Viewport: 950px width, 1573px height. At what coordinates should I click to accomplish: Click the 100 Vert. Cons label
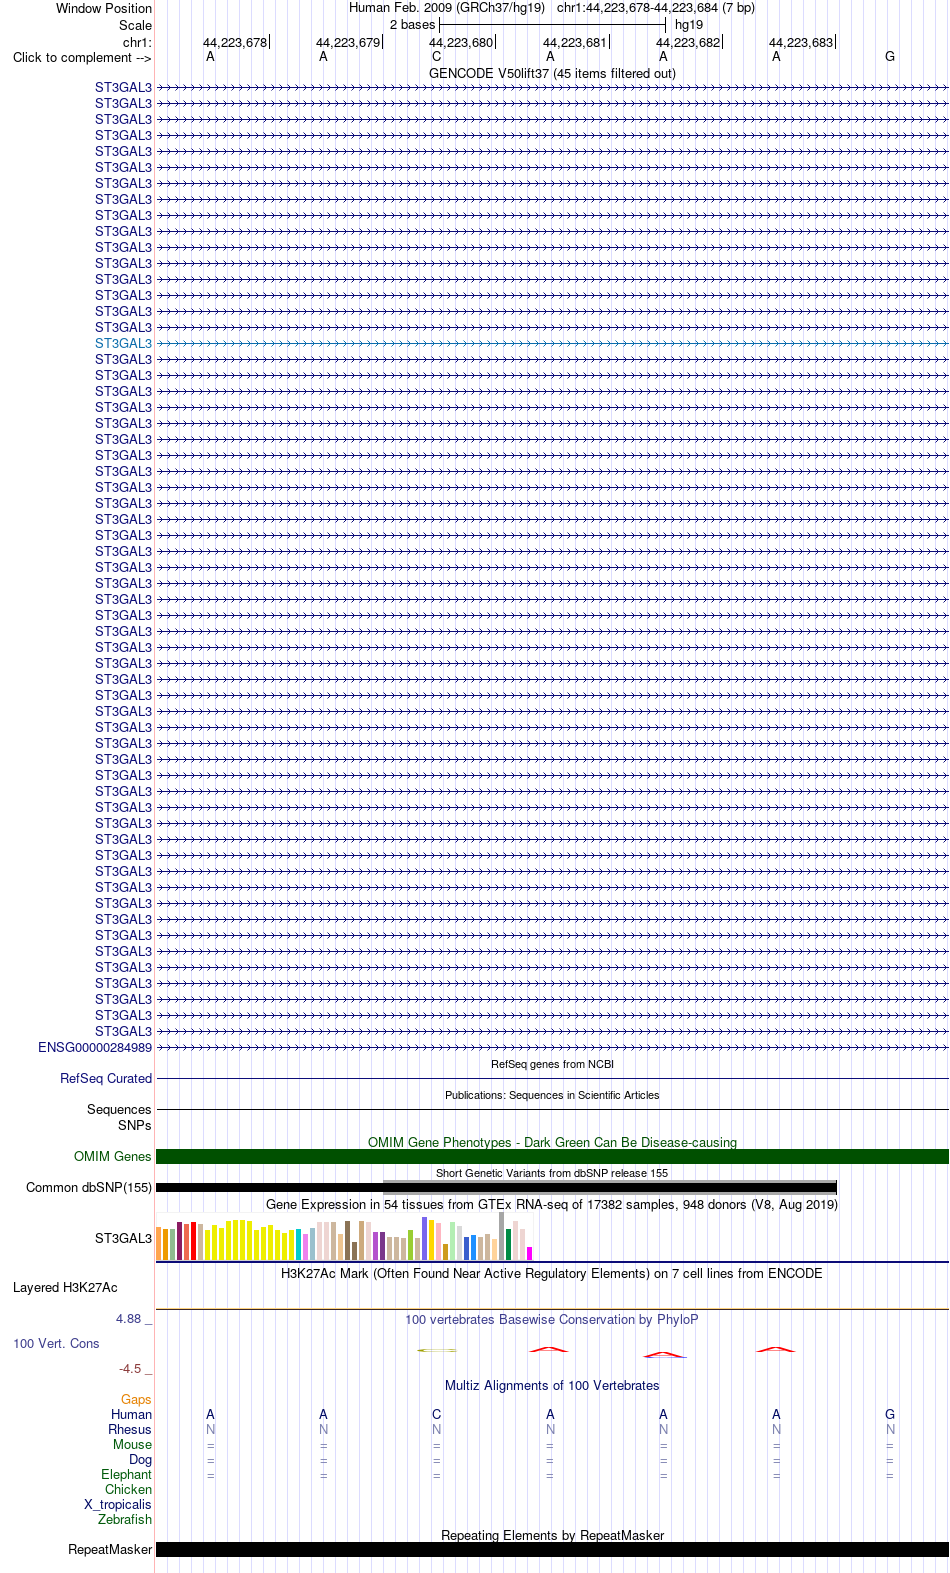pyautogui.click(x=56, y=1343)
